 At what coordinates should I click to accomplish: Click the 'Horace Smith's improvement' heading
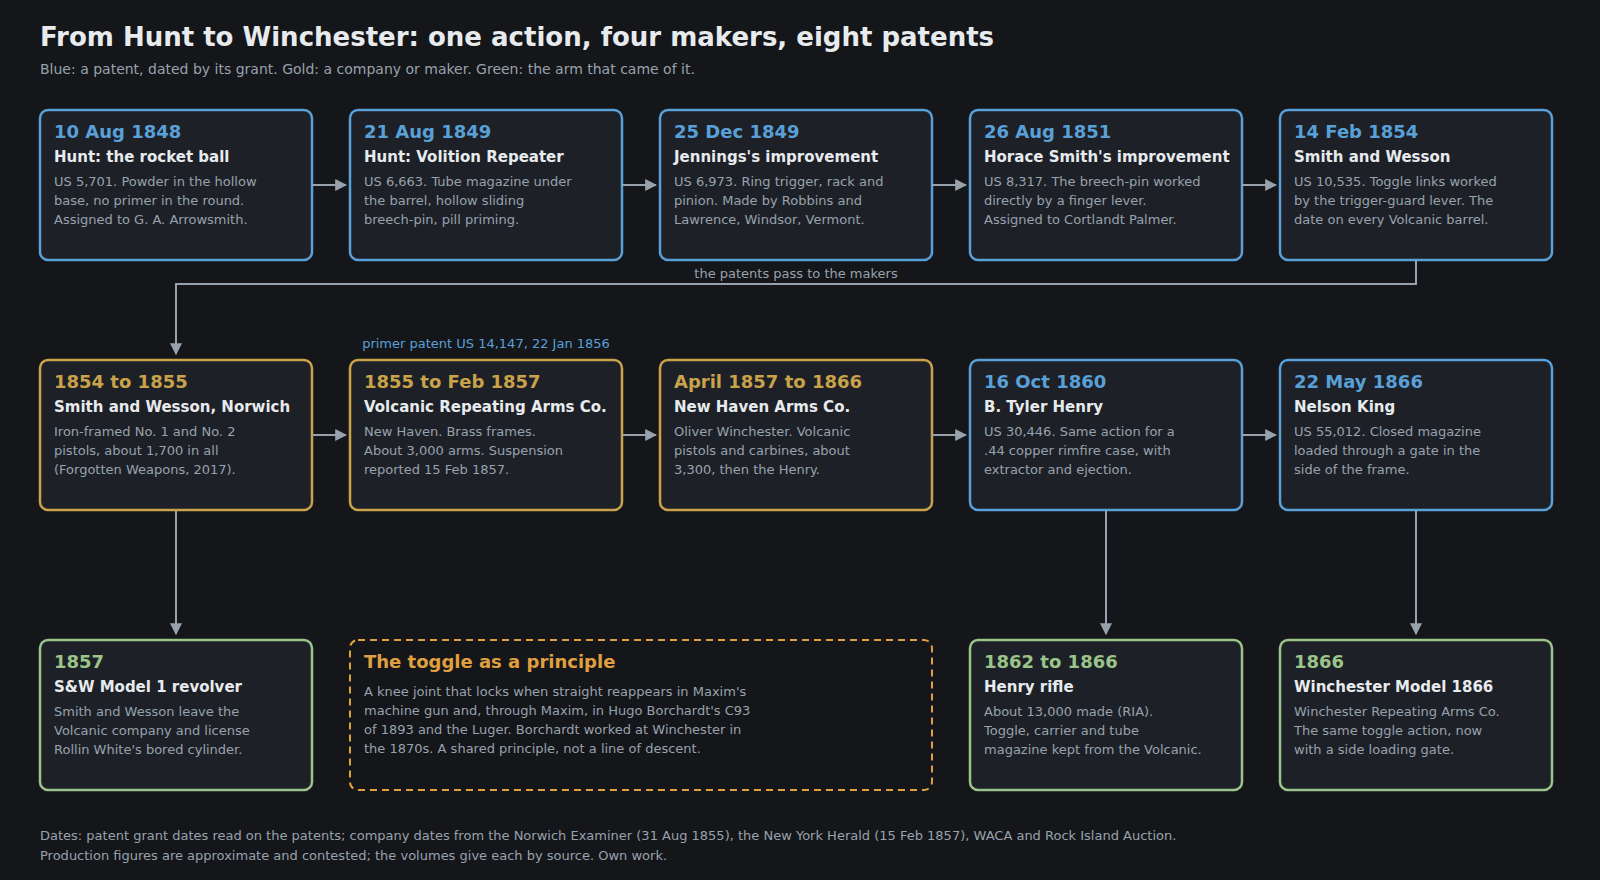[x=1107, y=157]
